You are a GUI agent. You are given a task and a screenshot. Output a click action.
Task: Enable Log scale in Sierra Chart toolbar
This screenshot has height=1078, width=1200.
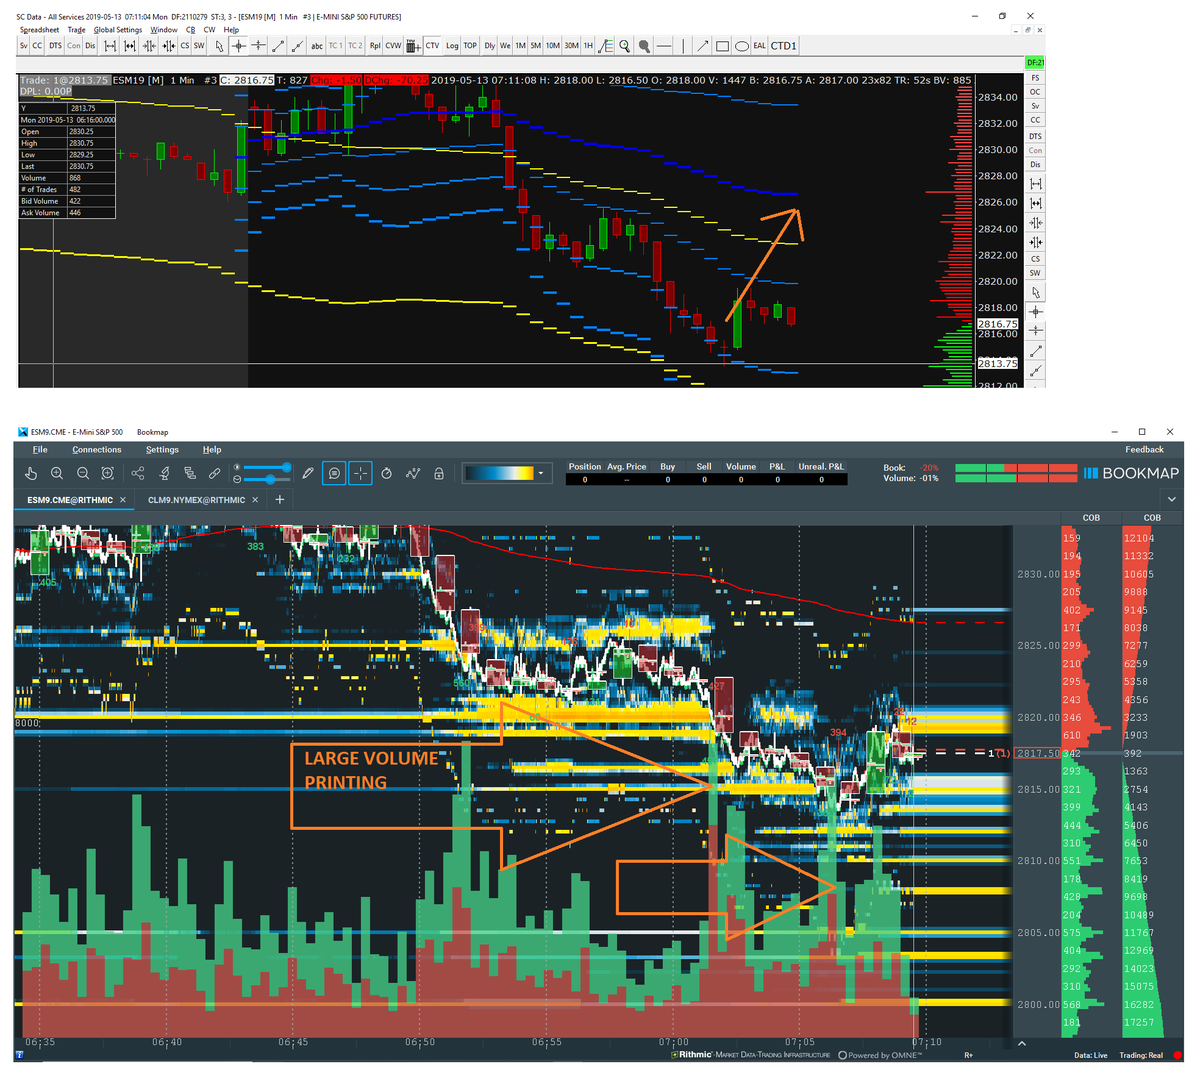(x=452, y=45)
